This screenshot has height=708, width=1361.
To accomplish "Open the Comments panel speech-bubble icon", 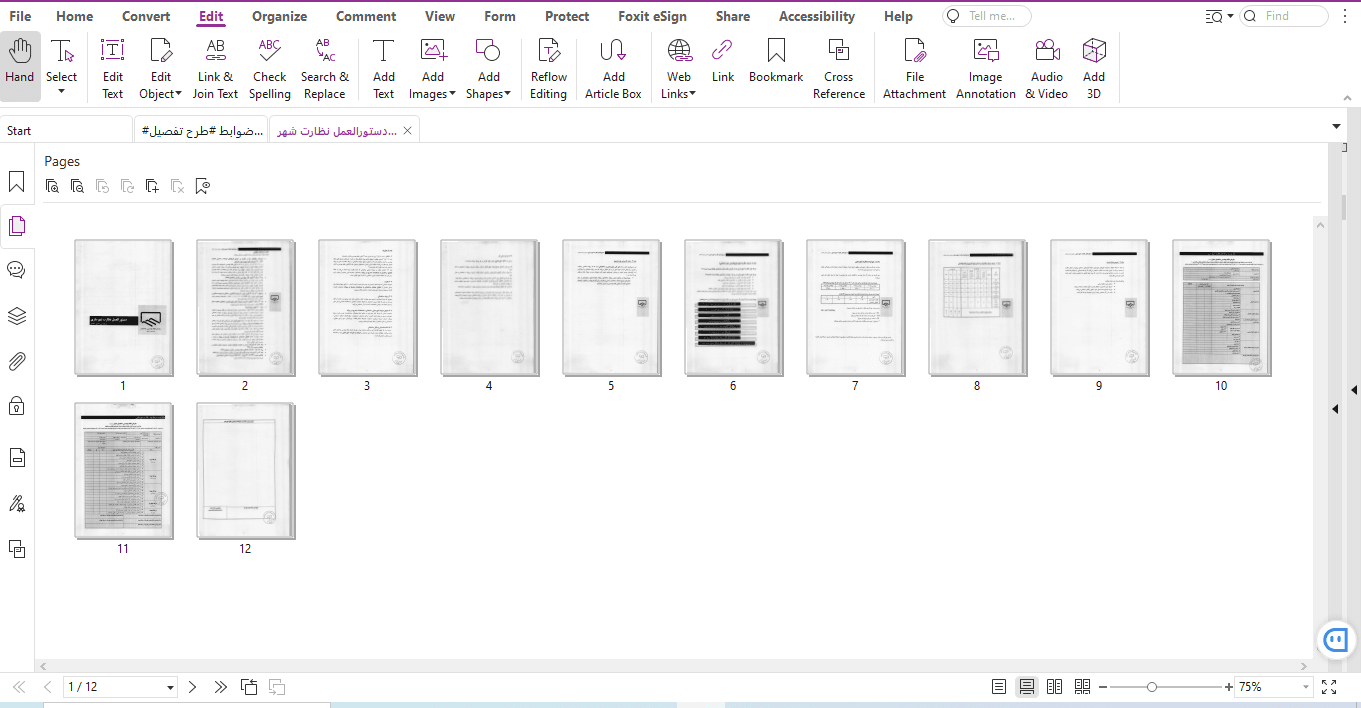I will click(16, 270).
